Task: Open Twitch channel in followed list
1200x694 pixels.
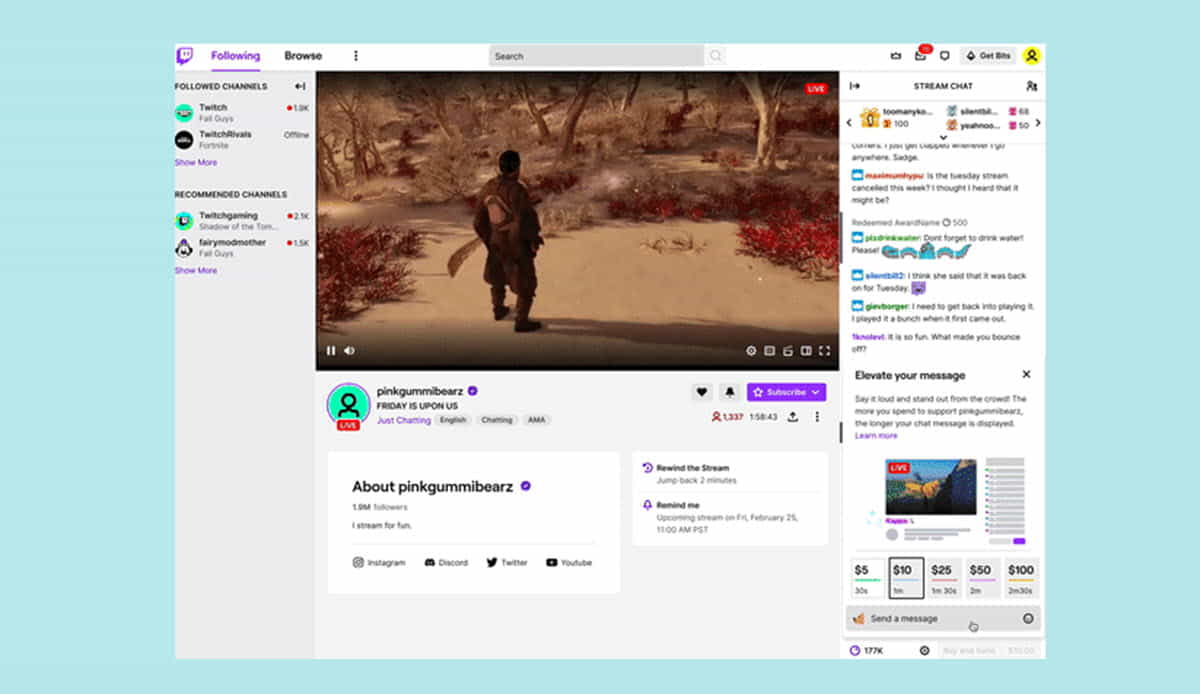Action: tap(243, 112)
